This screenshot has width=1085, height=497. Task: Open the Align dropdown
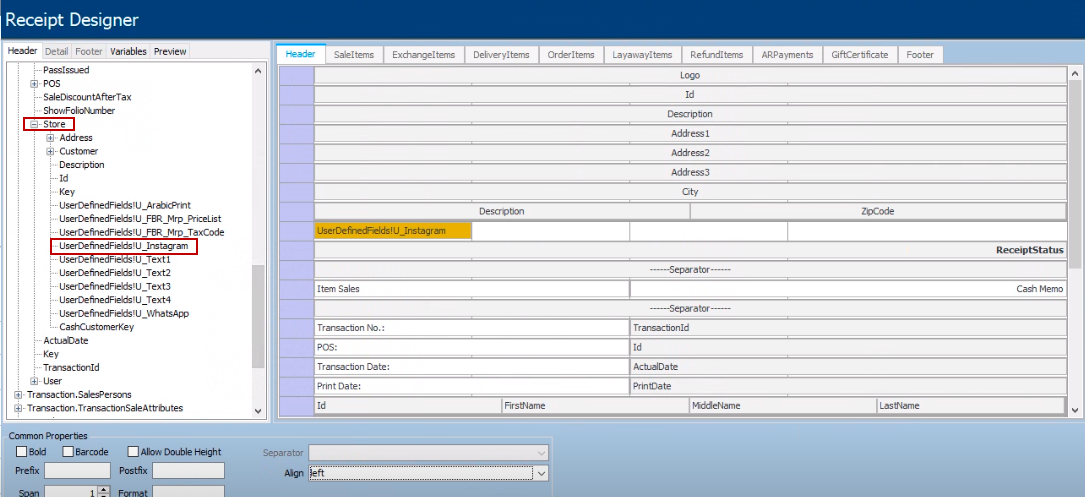[x=541, y=473]
